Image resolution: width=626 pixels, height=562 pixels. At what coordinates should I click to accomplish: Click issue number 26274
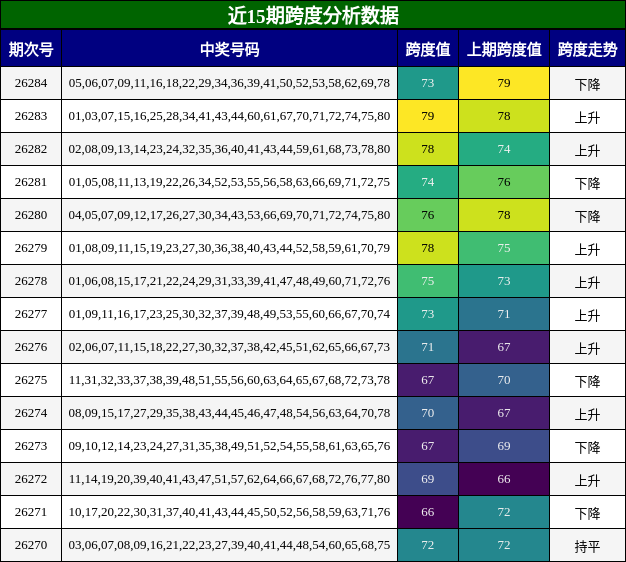(x=31, y=413)
